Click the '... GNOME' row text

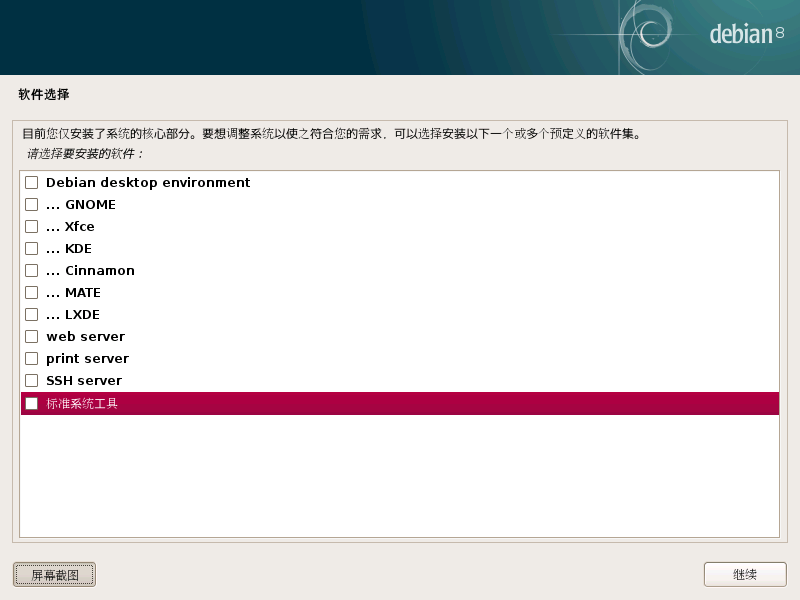(x=81, y=205)
